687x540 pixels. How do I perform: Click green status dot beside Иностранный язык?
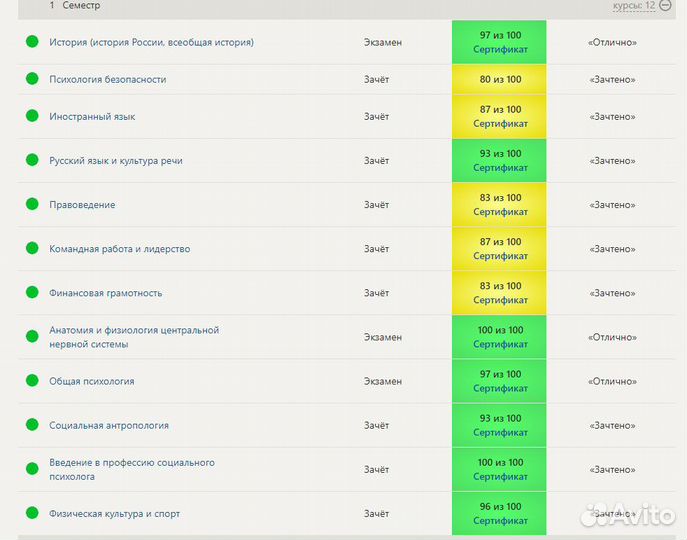[32, 117]
